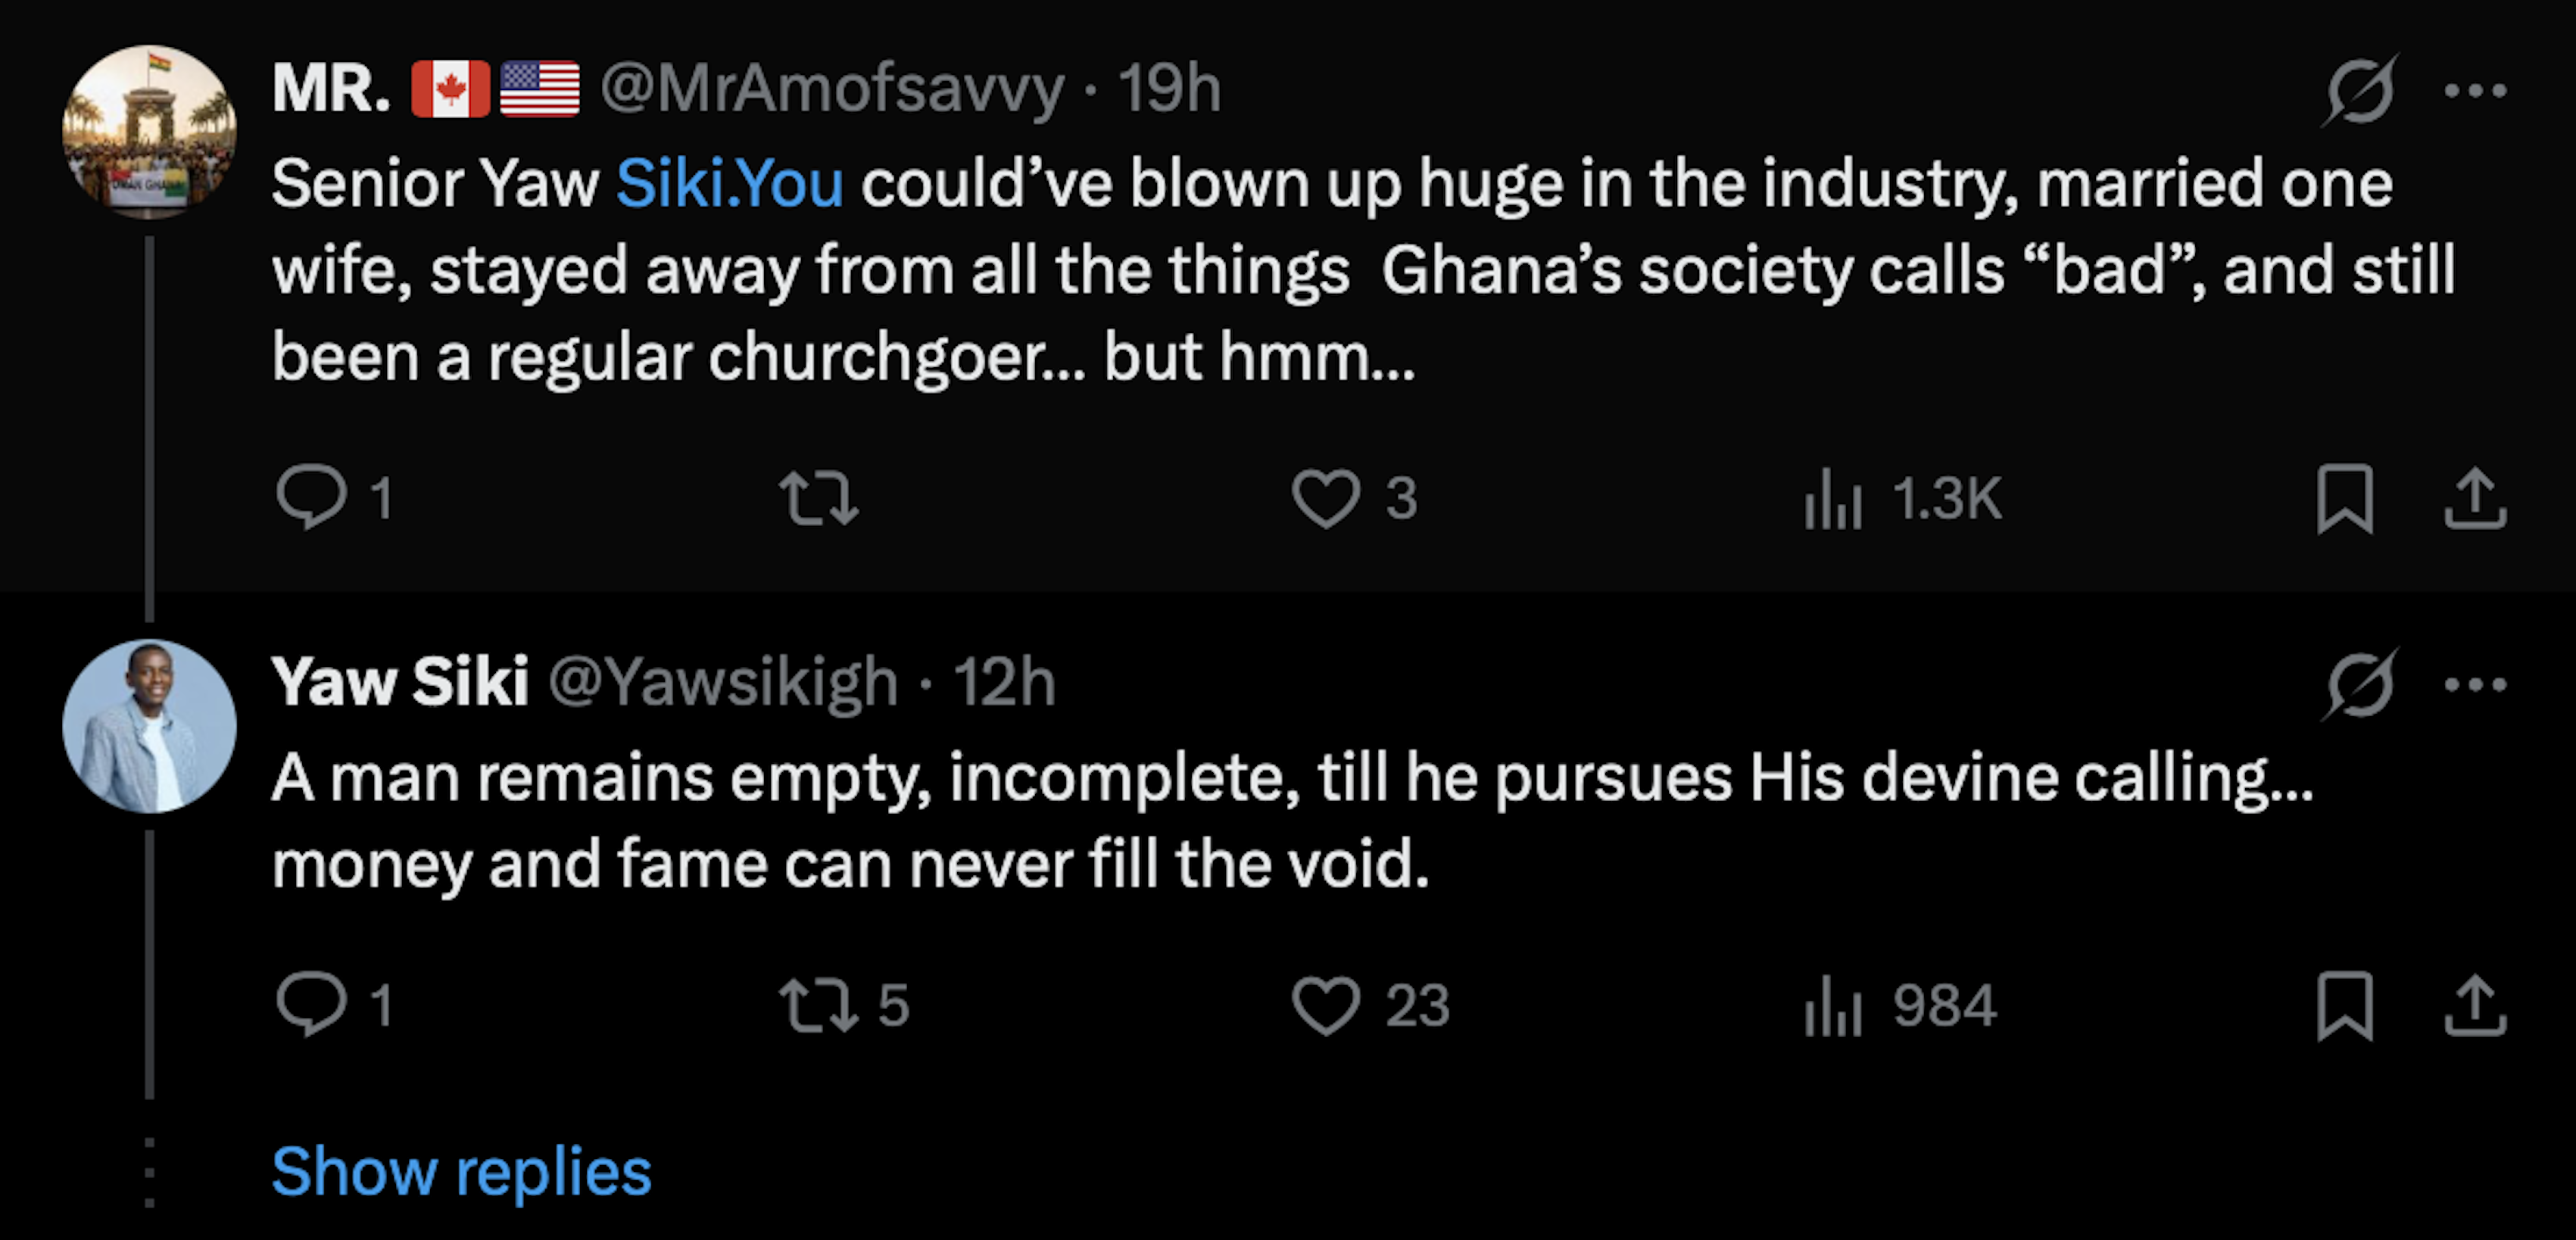View analytics for the 984 views tweet
The height and width of the screenshot is (1240, 2576).
coord(1833,1005)
